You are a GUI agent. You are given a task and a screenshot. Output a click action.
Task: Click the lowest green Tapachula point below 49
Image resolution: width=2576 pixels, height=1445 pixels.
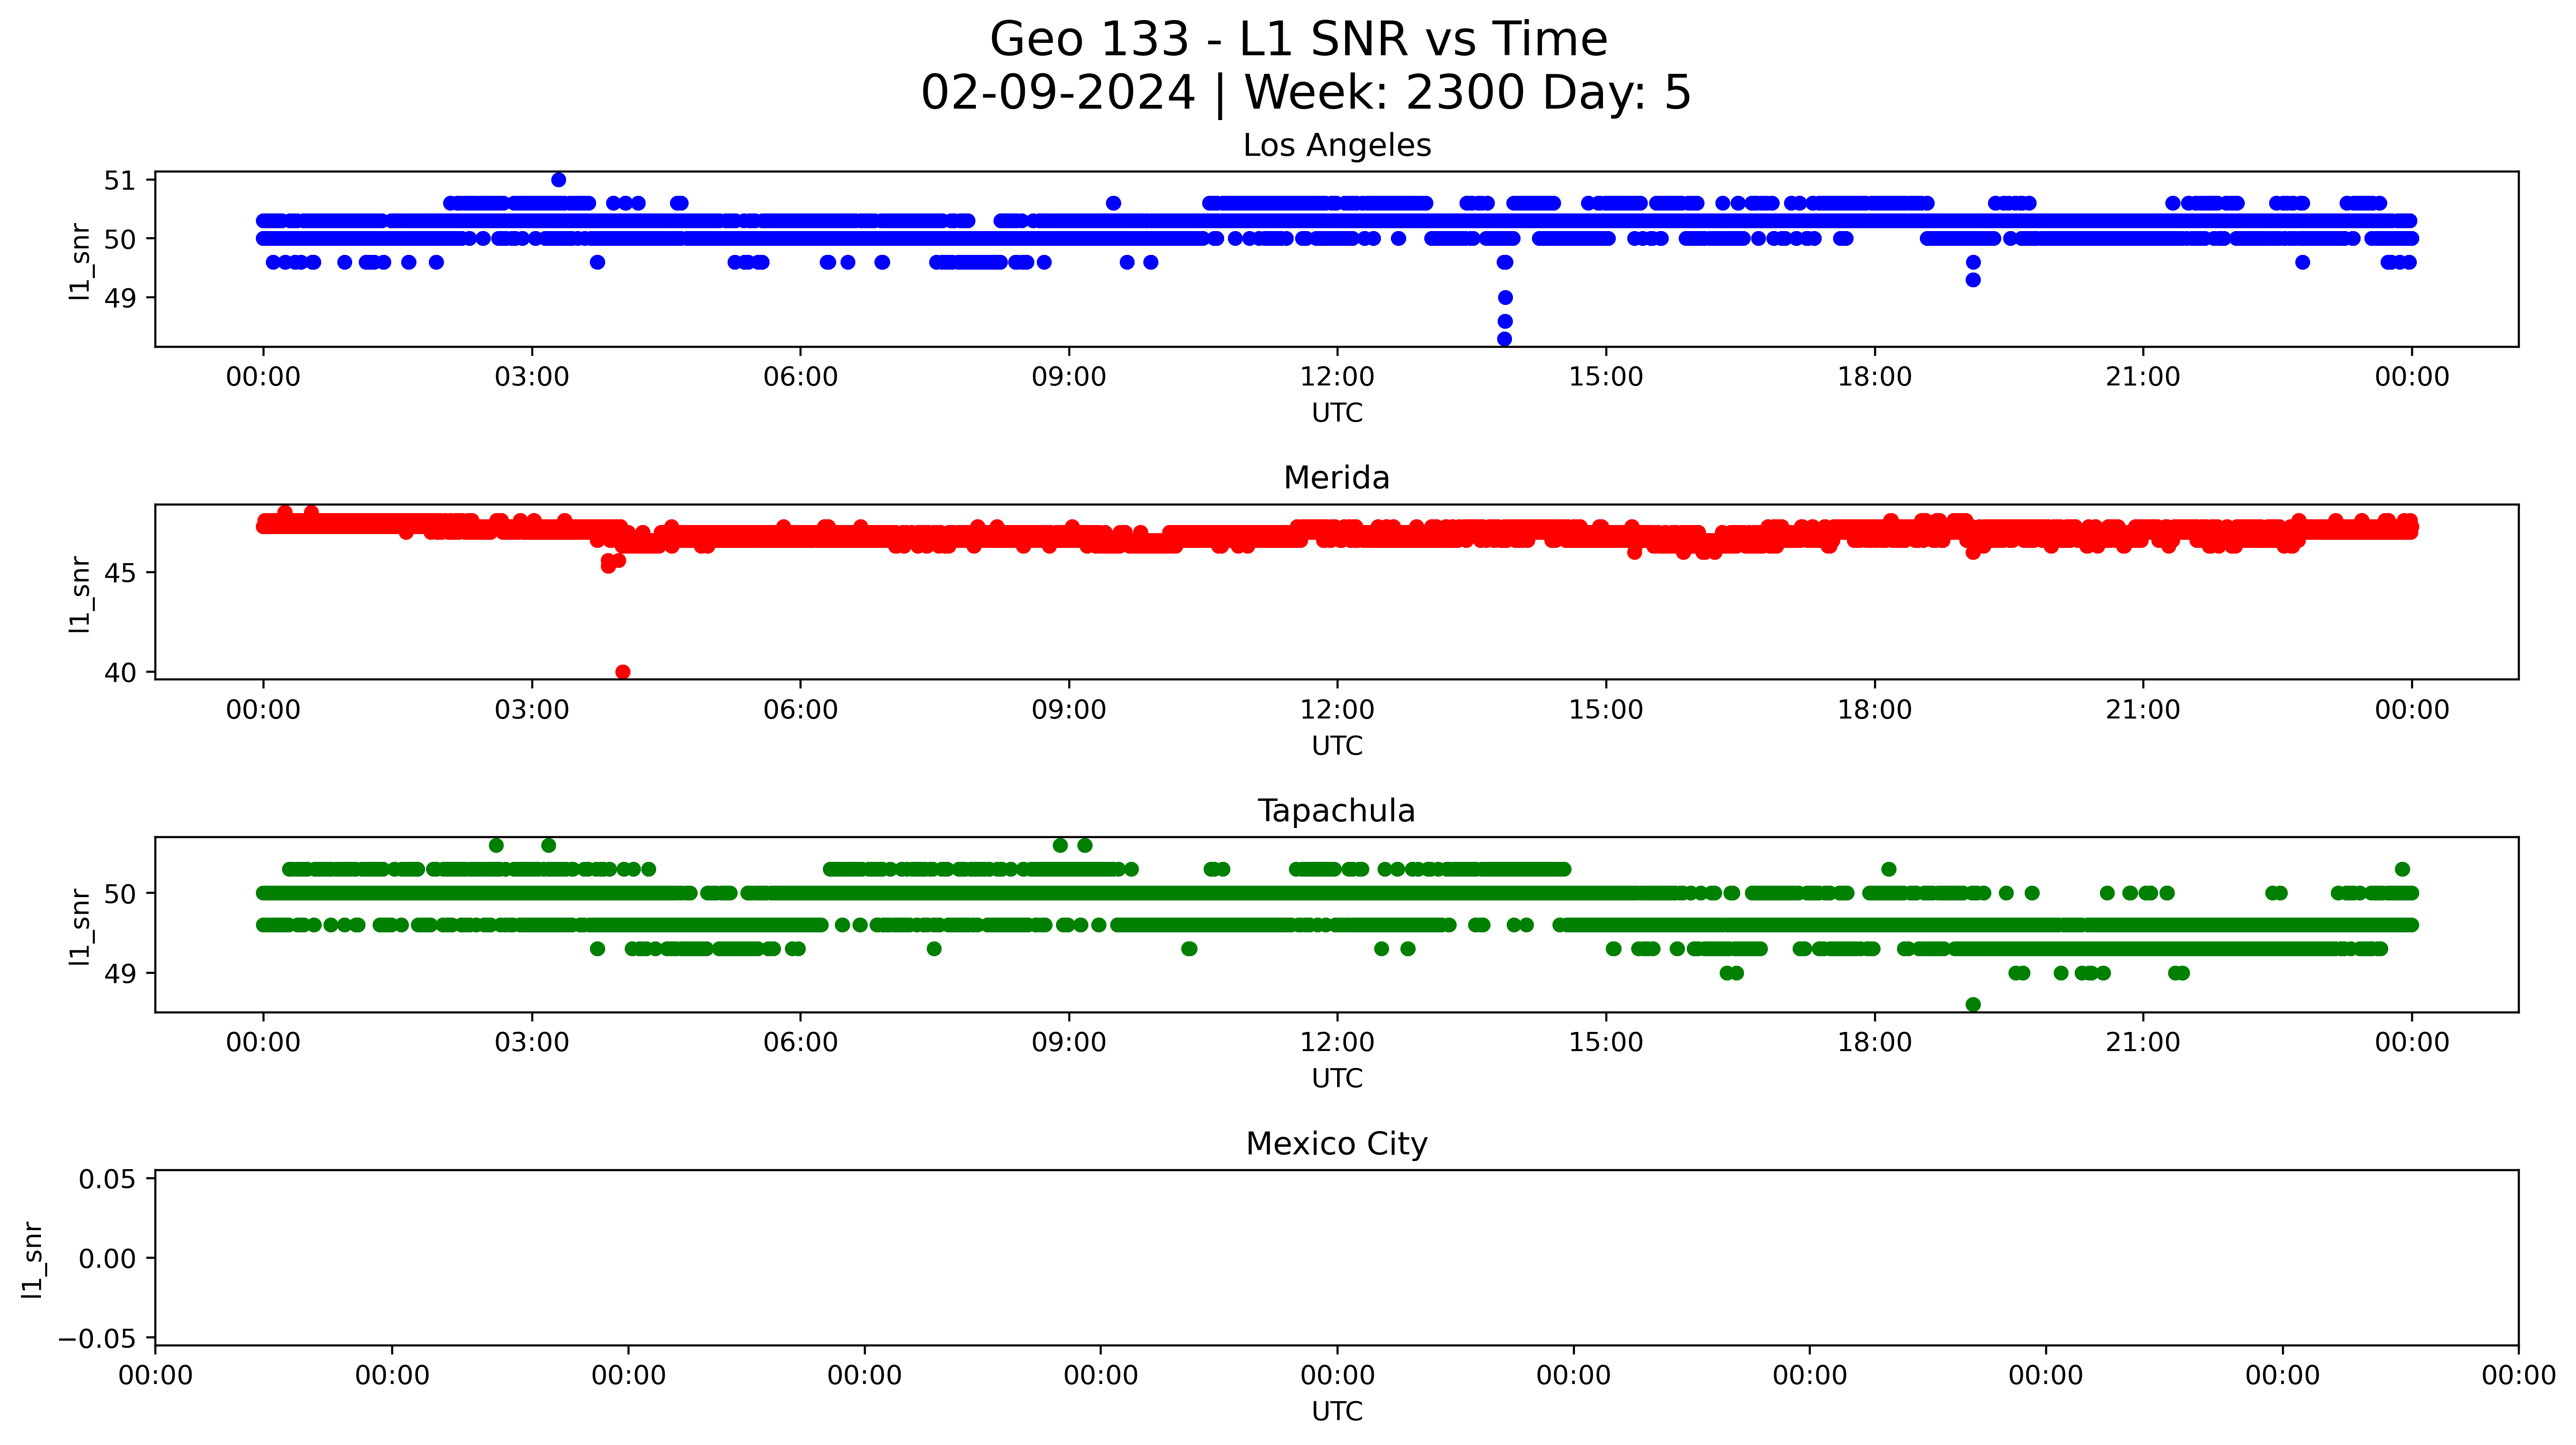pyautogui.click(x=1973, y=1004)
